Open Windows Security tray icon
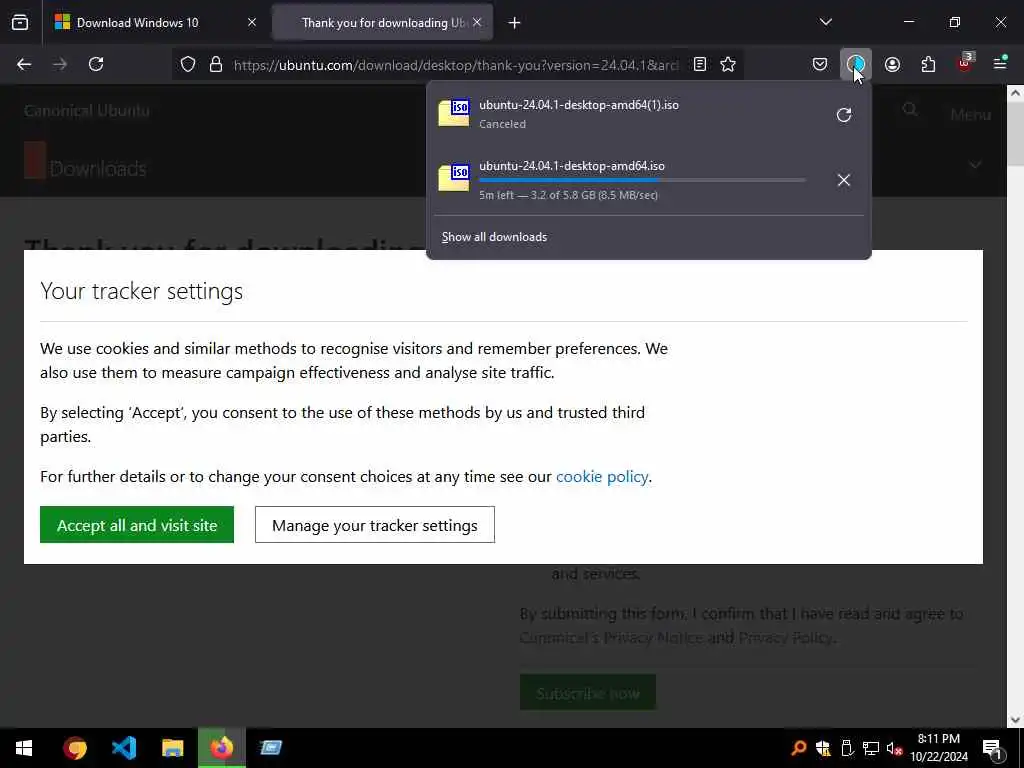The width and height of the screenshot is (1024, 768). point(823,748)
